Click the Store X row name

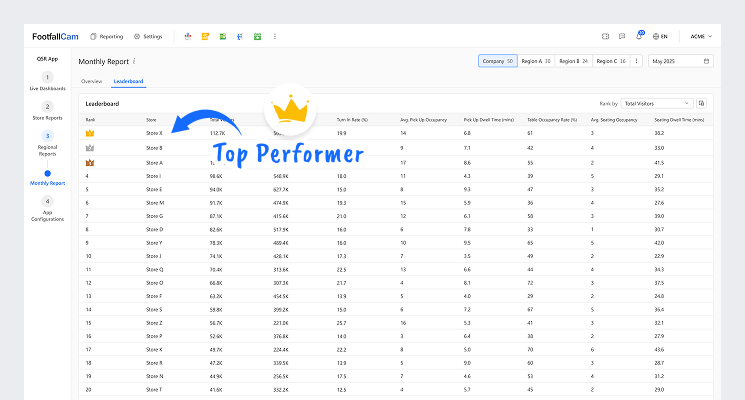pyautogui.click(x=154, y=133)
